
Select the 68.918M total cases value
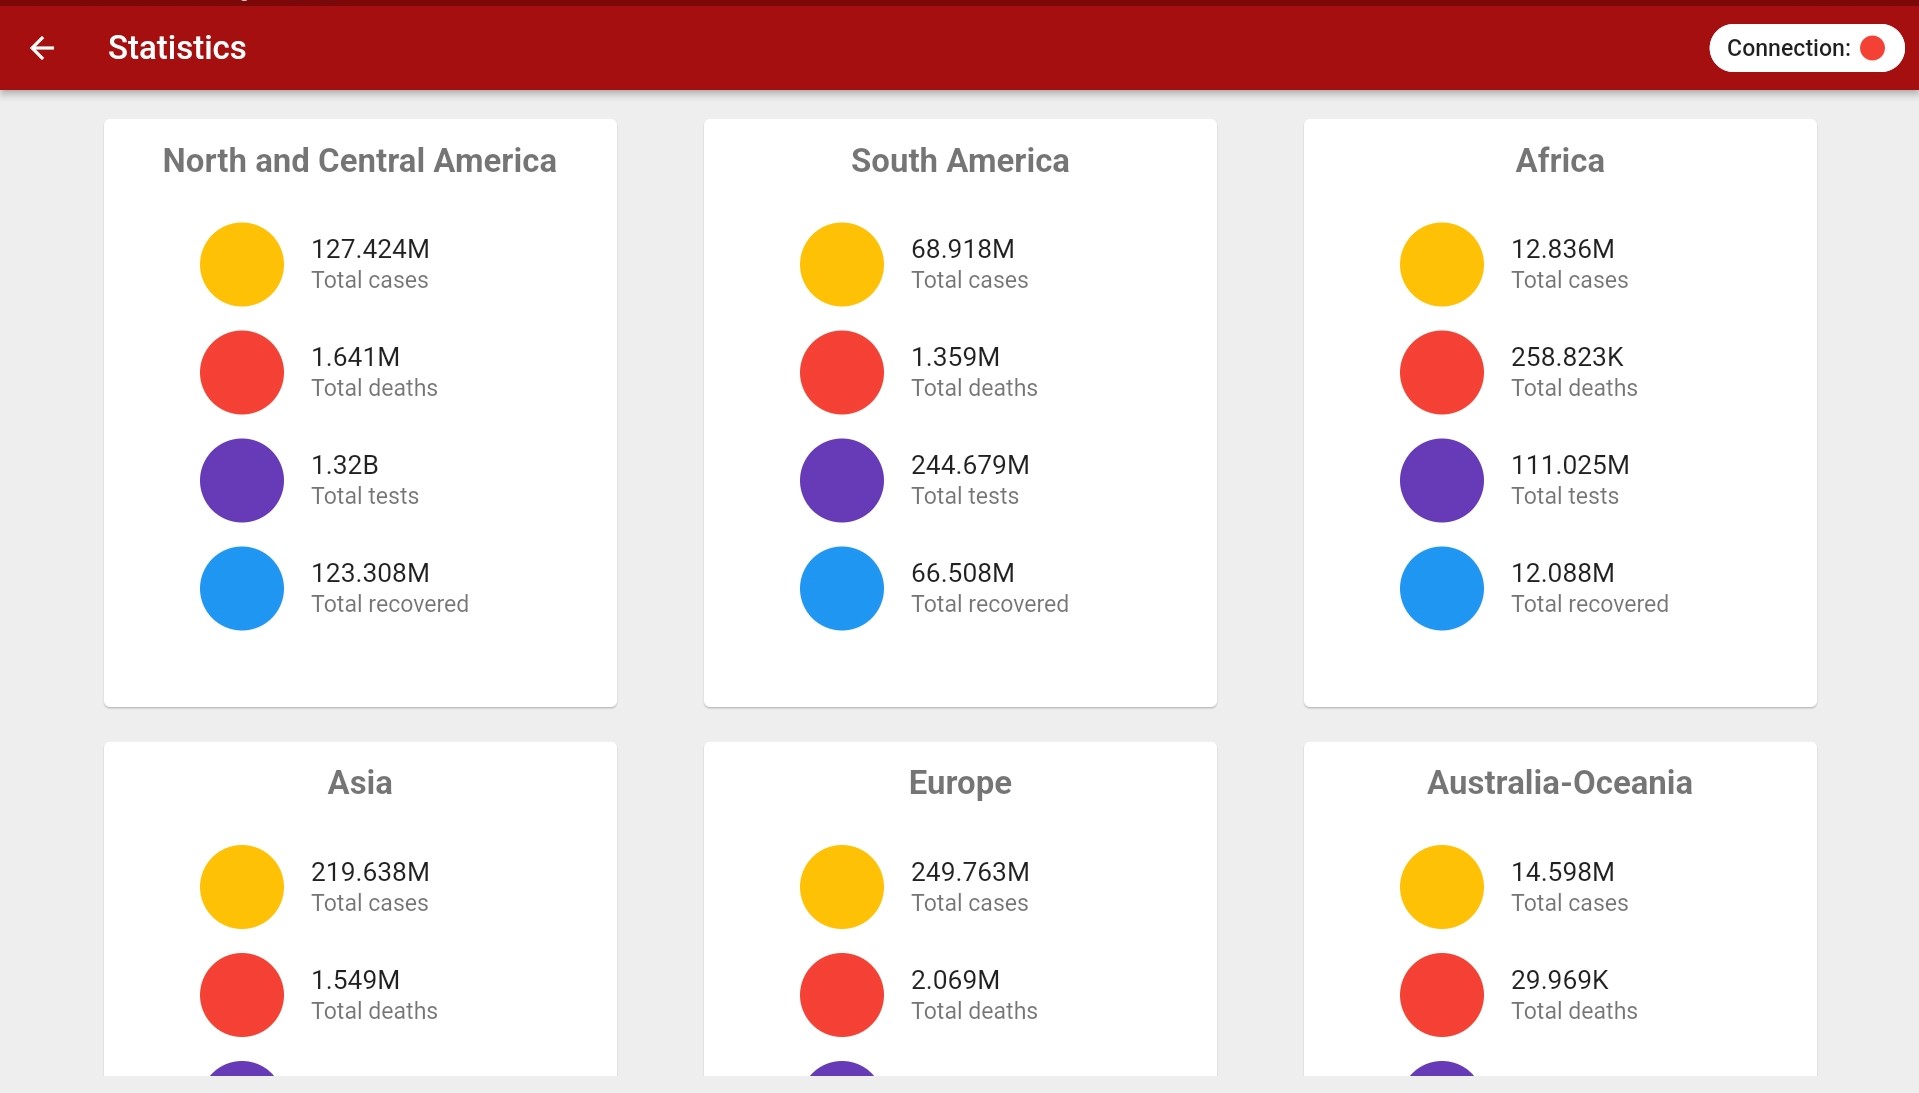963,249
